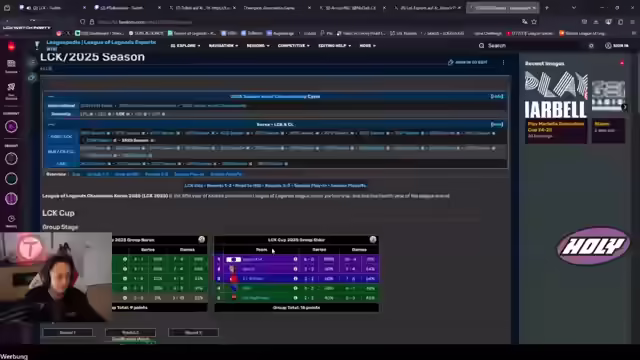Image resolution: width=640 pixels, height=360 pixels.
Task: Click Team column header in Group Elder
Action: (x=261, y=249)
